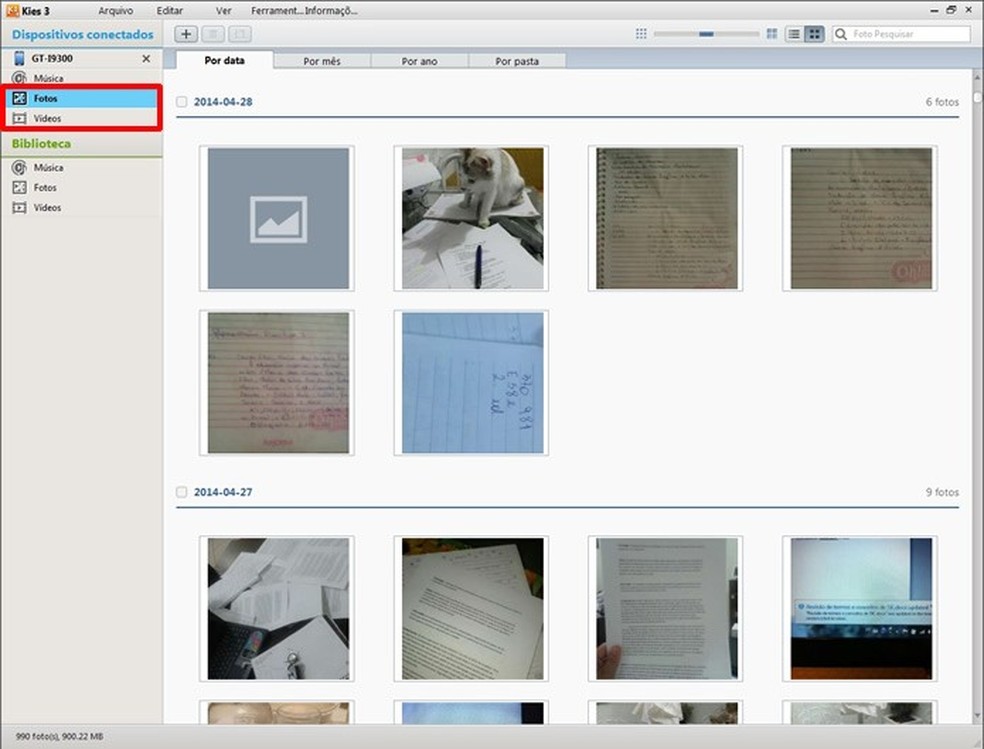Click the add photos plus button
This screenshot has width=984, height=749.
[x=185, y=34]
